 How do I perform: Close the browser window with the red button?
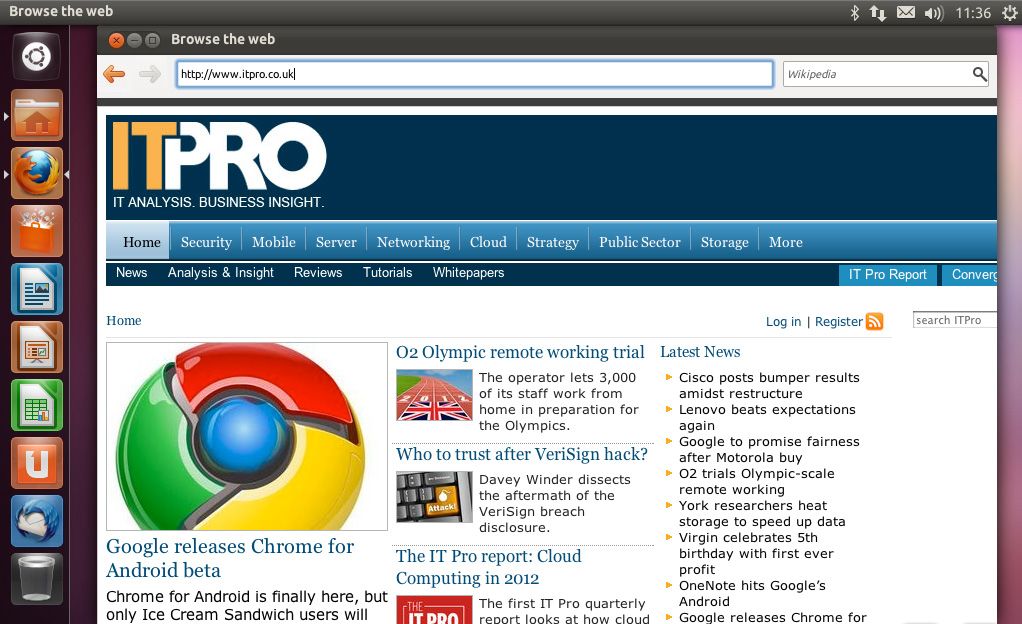click(x=116, y=40)
